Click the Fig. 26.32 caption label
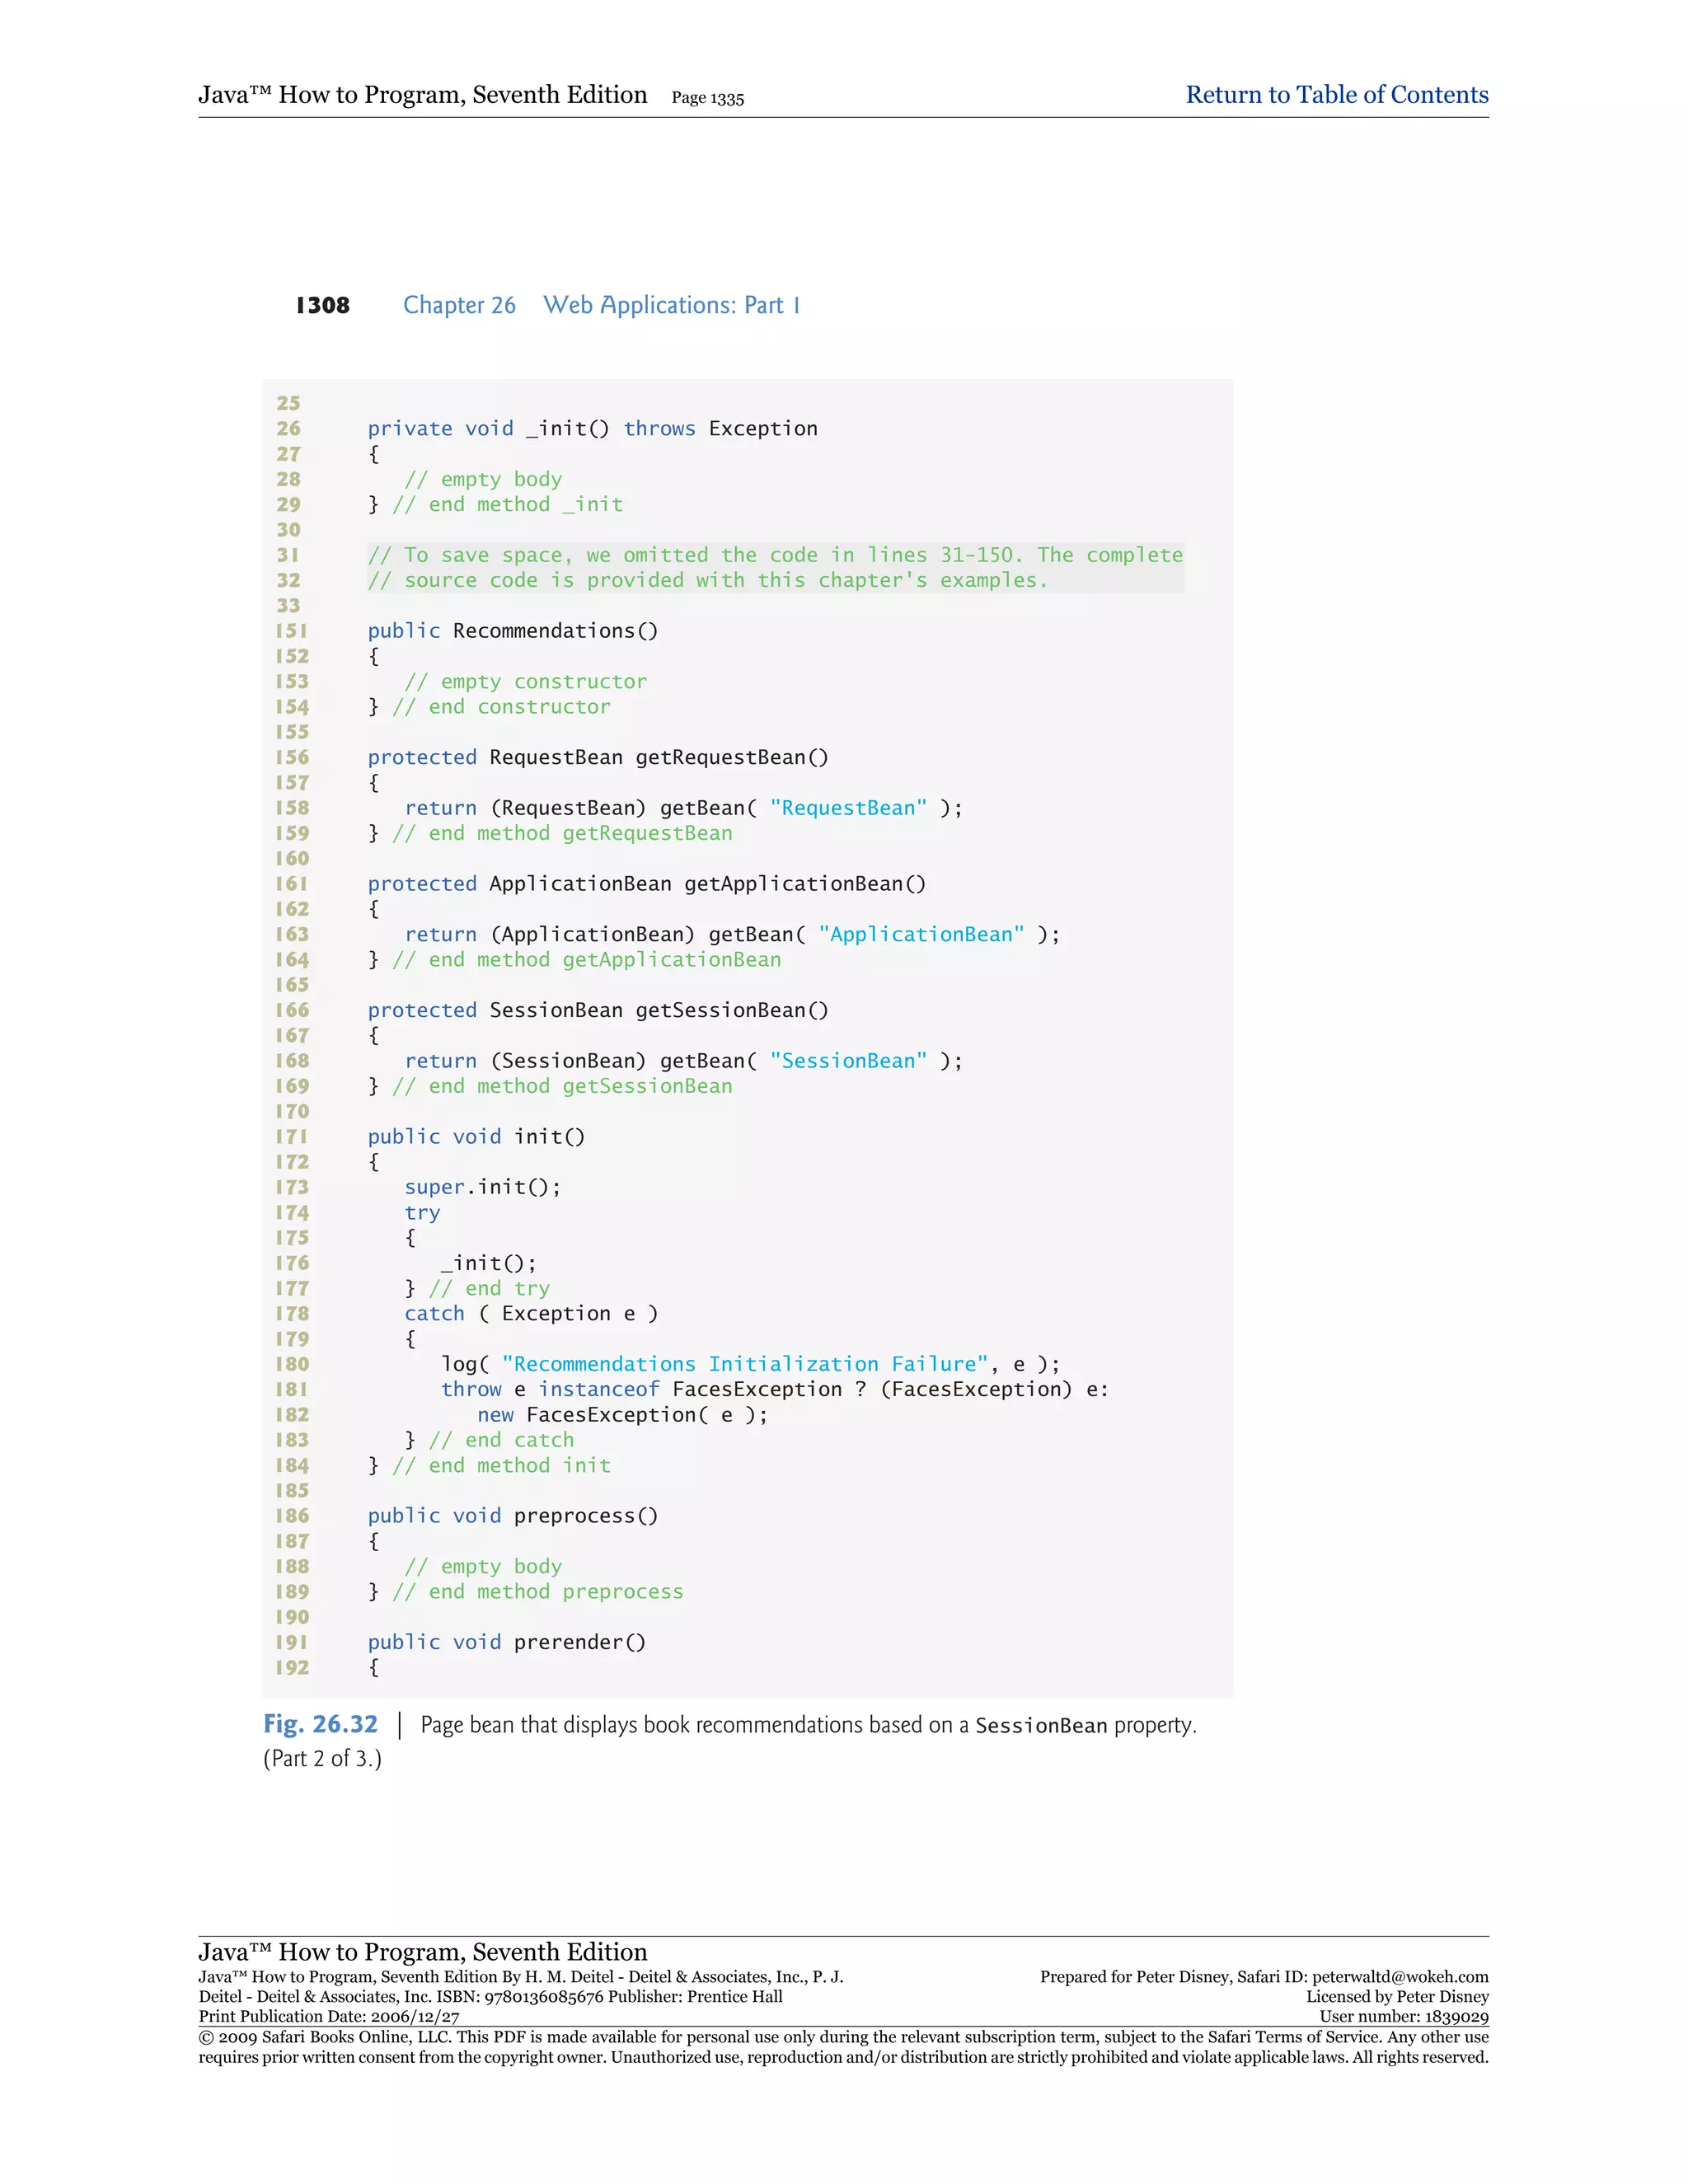 coord(320,1725)
